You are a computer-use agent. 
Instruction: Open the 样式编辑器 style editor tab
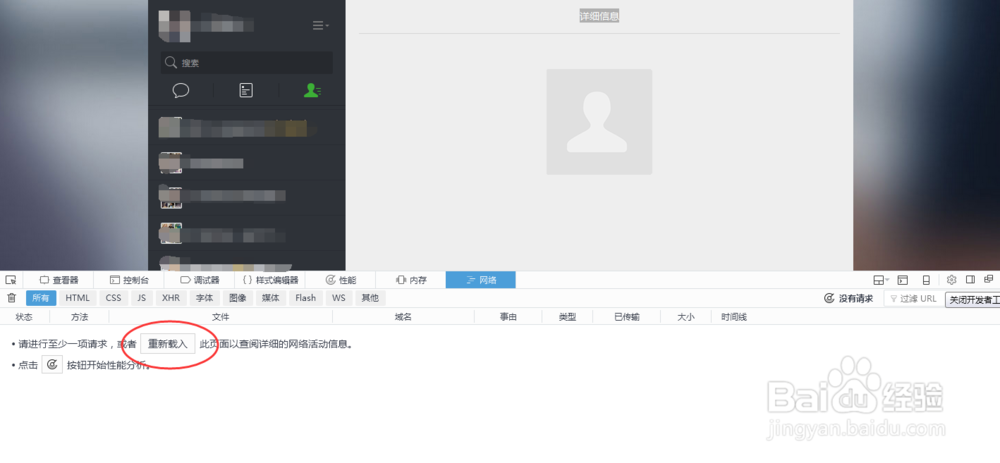tap(270, 280)
